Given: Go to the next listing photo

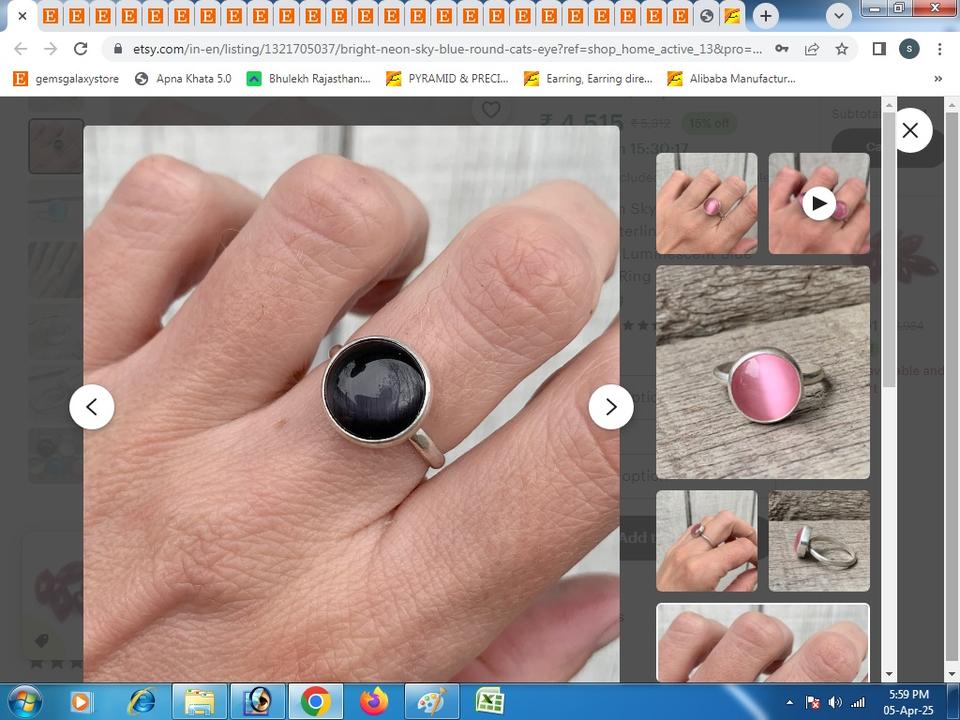Looking at the screenshot, I should (x=611, y=407).
